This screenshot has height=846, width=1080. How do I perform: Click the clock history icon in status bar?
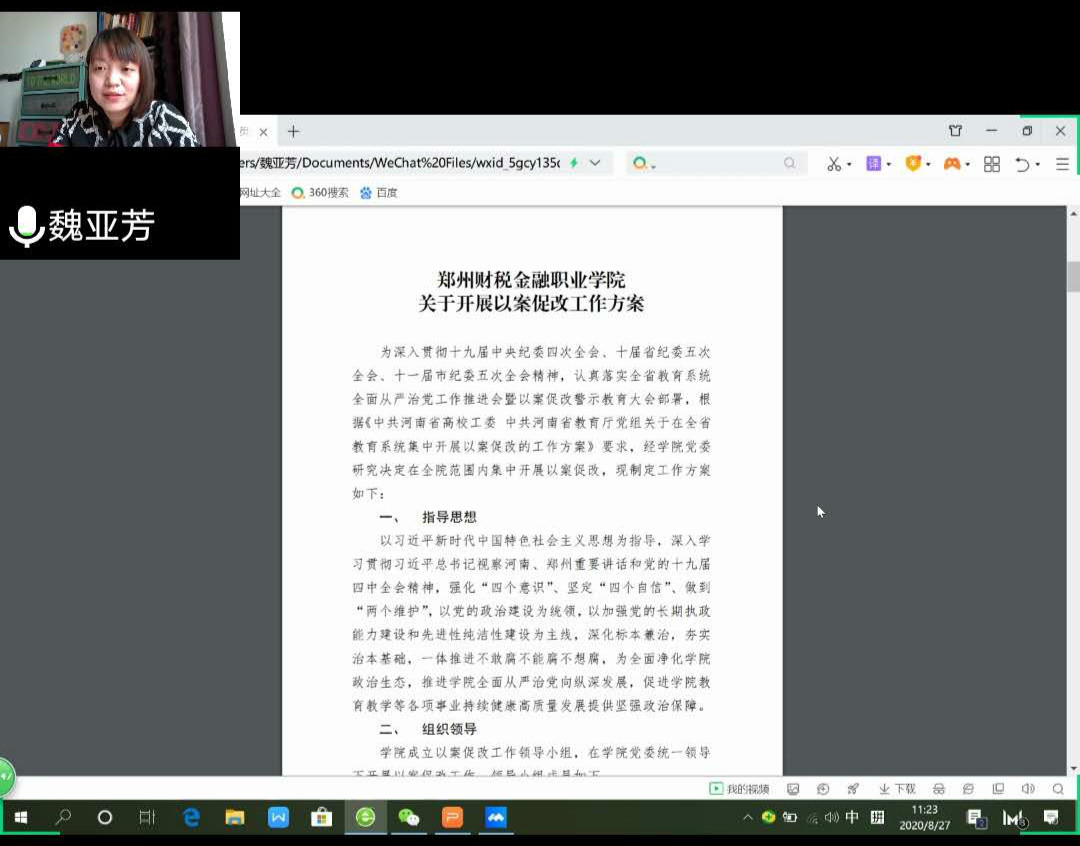(x=823, y=789)
